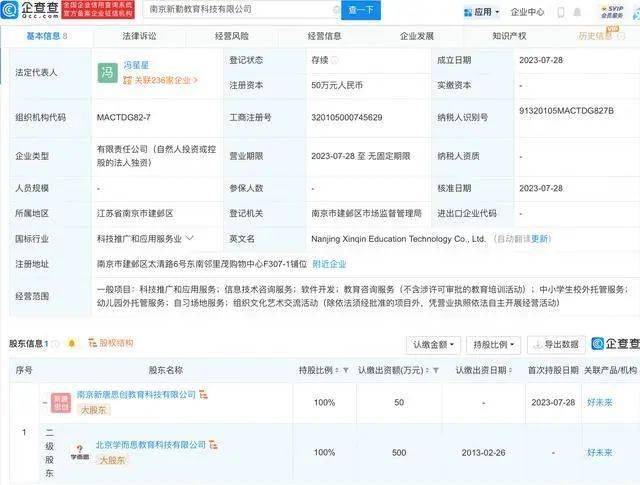
Task: Click registration number 320105000745629
Action: click(x=347, y=118)
